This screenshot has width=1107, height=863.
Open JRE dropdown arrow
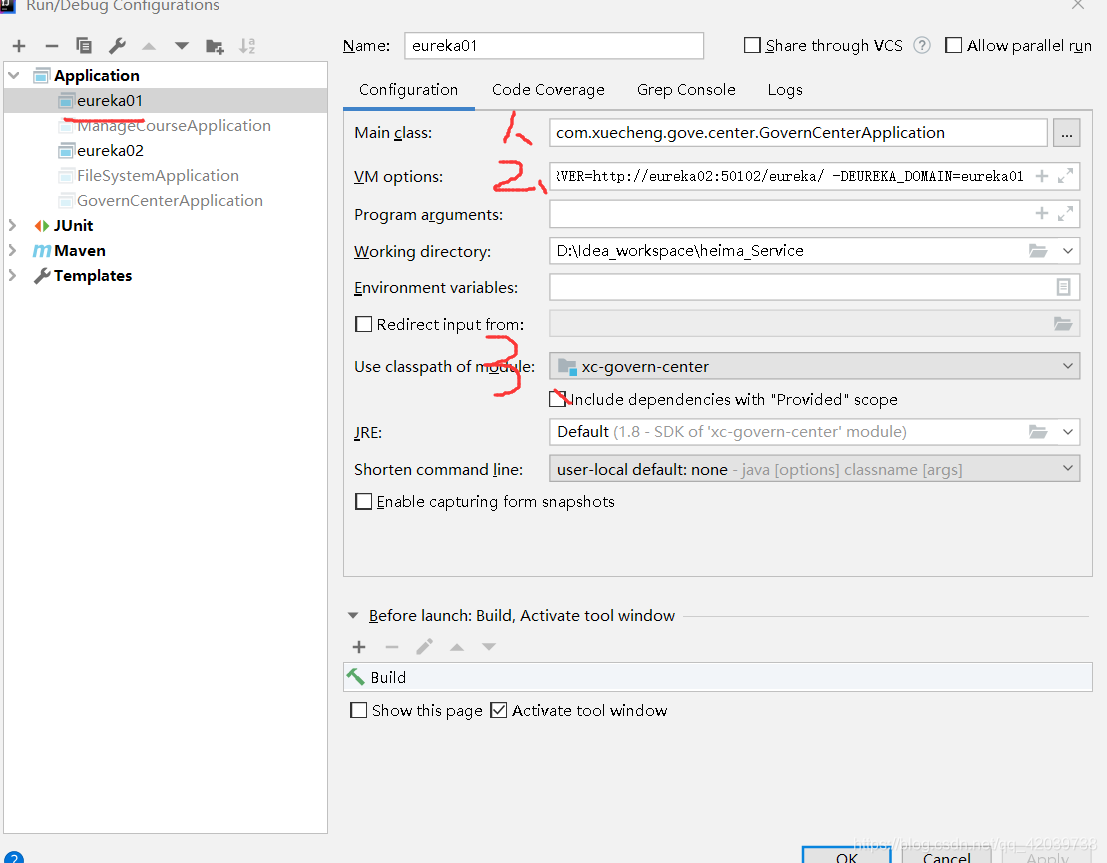point(1067,432)
